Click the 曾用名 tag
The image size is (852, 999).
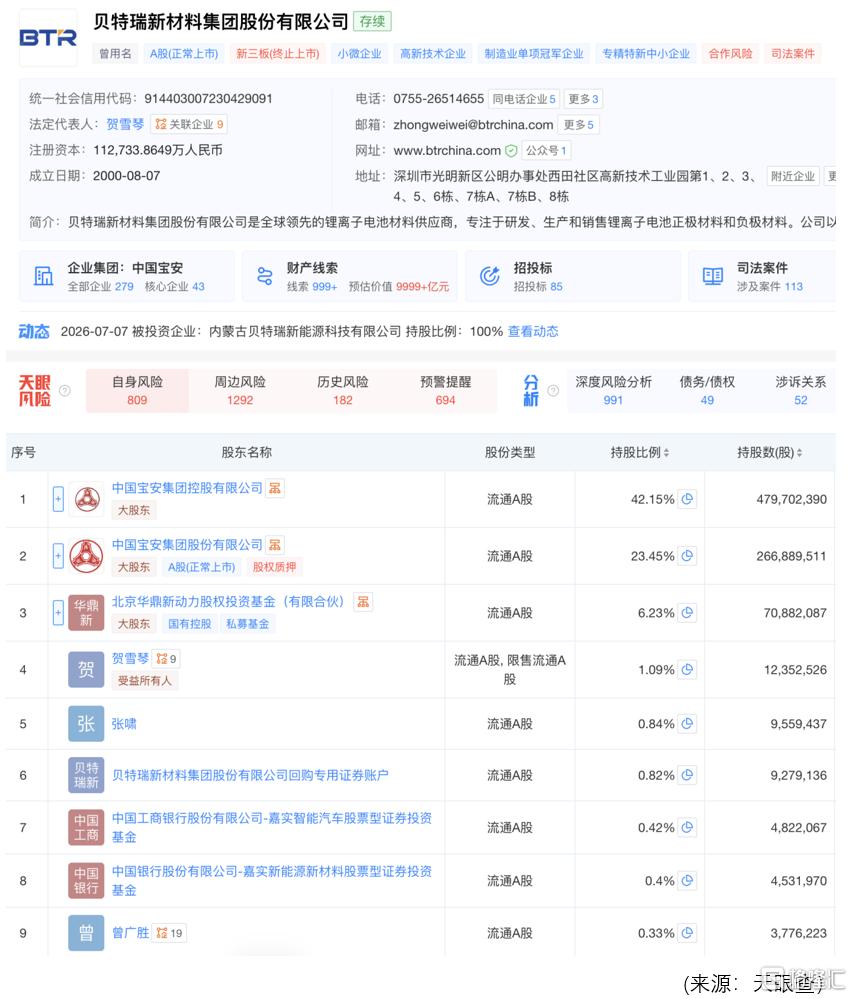[115, 54]
